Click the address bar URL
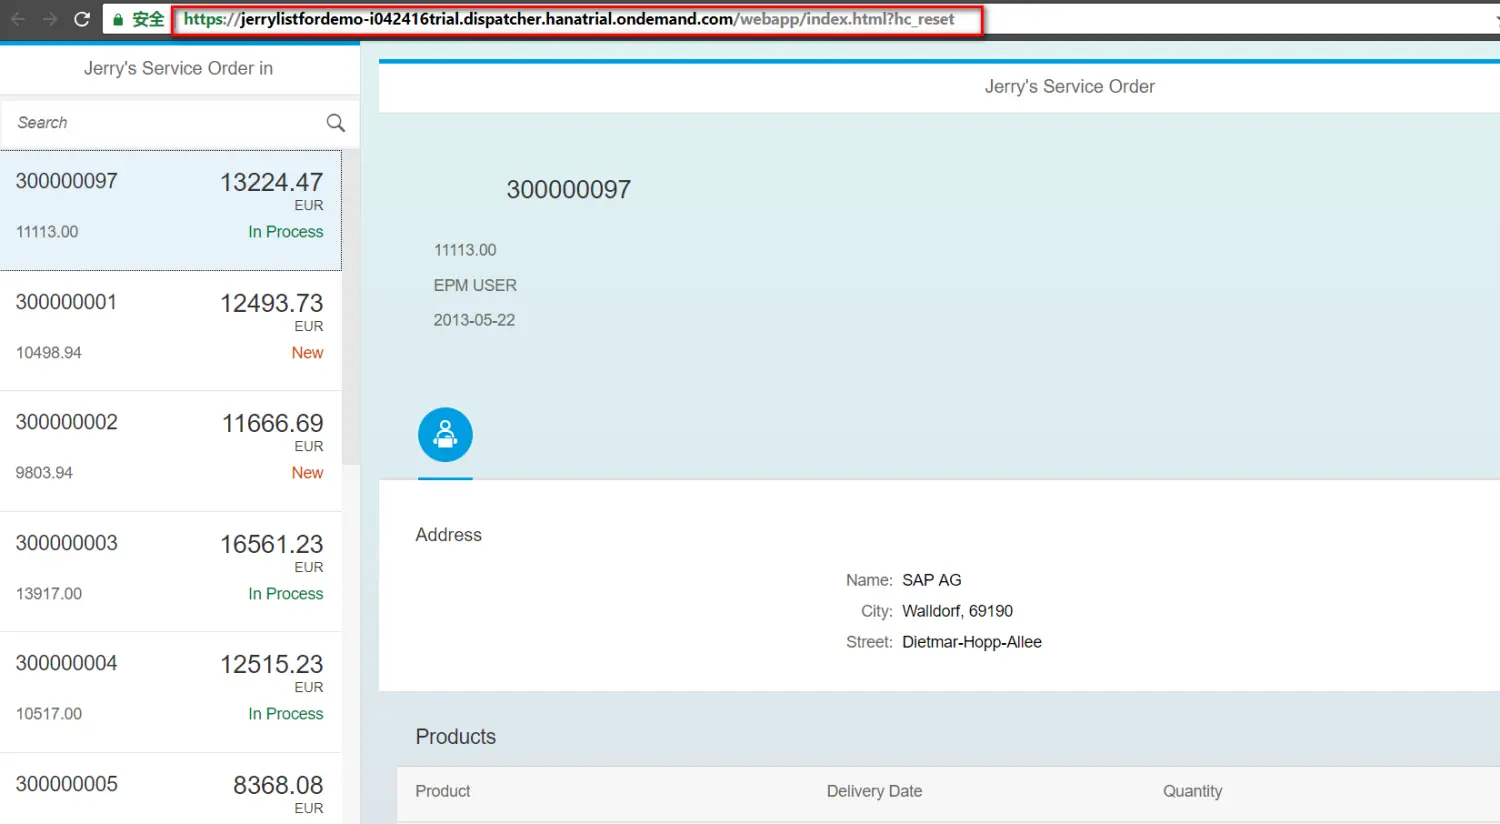Image resolution: width=1500 pixels, height=824 pixels. pos(569,19)
